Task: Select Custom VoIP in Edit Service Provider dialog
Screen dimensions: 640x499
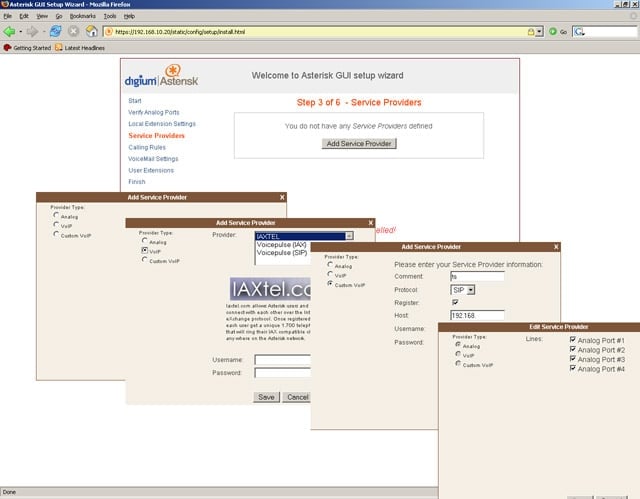Action: (458, 363)
